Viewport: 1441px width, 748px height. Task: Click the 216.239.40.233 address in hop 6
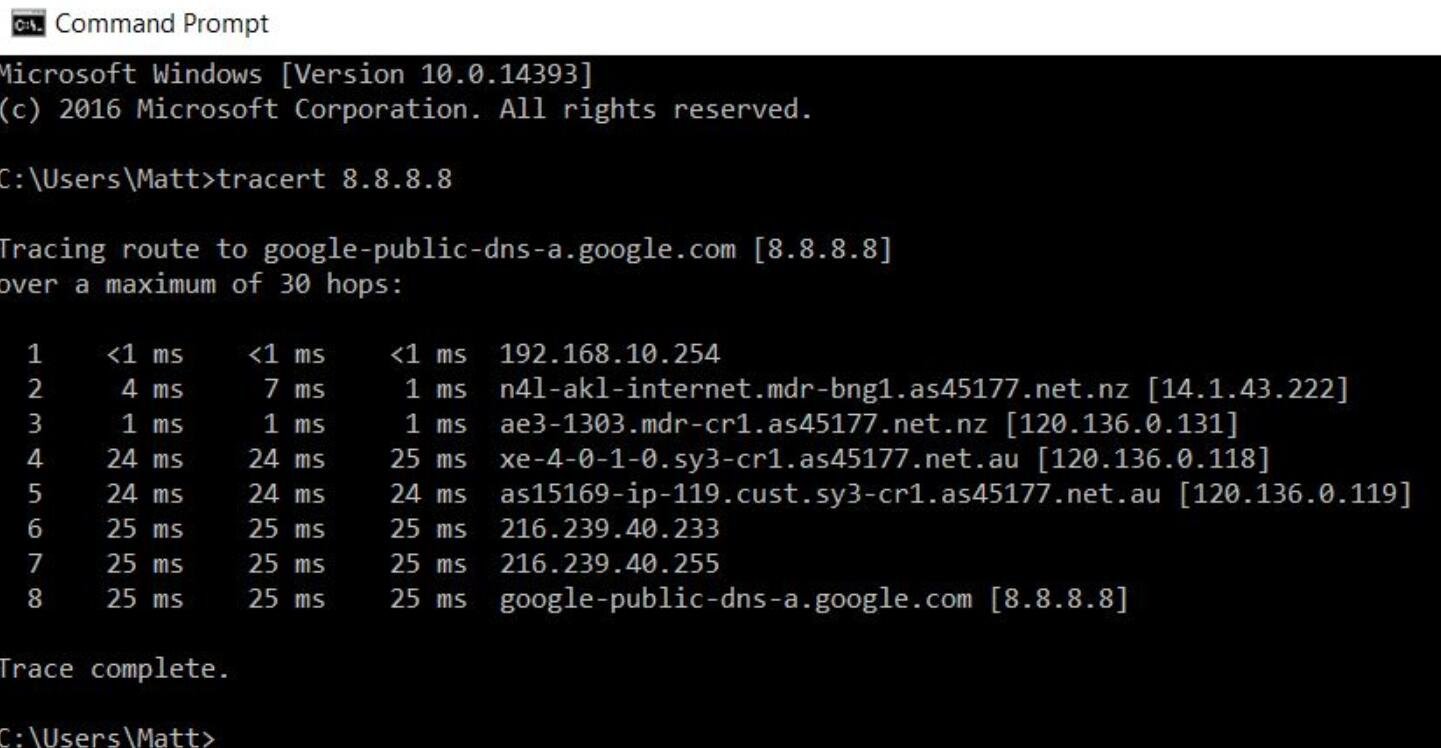(610, 529)
